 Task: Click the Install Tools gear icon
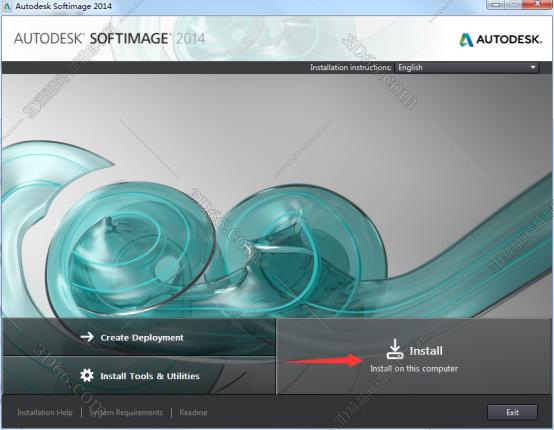pos(87,375)
